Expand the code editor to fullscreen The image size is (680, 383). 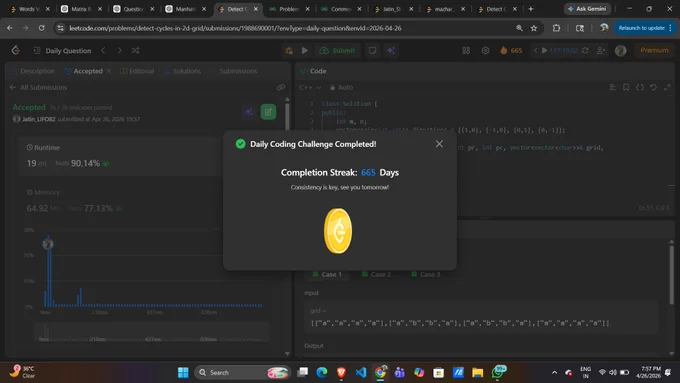[667, 87]
